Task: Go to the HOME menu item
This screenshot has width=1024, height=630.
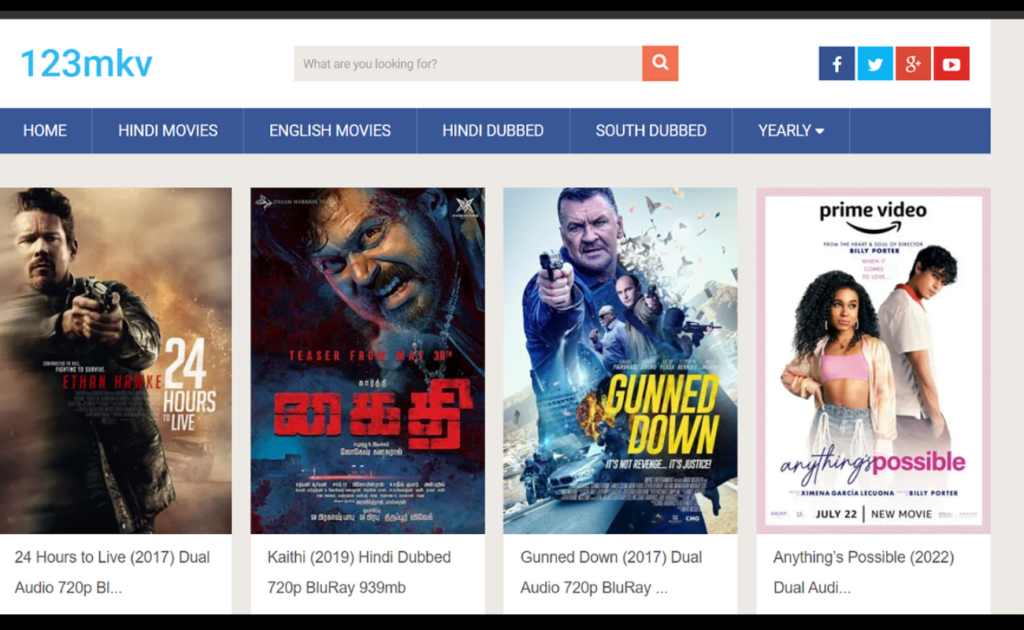Action: [x=45, y=131]
